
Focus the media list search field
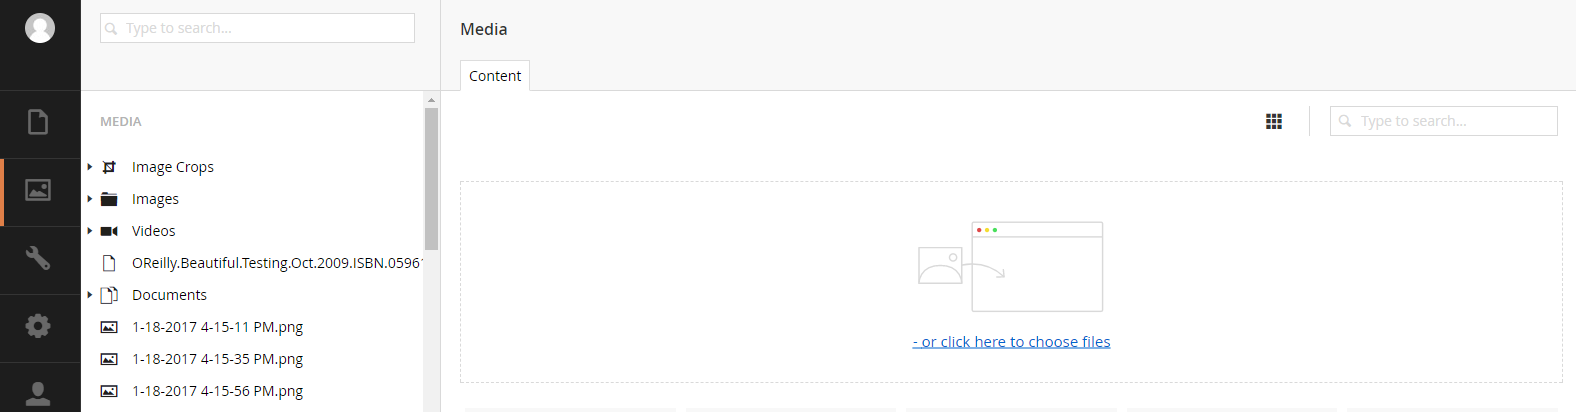coord(1444,121)
